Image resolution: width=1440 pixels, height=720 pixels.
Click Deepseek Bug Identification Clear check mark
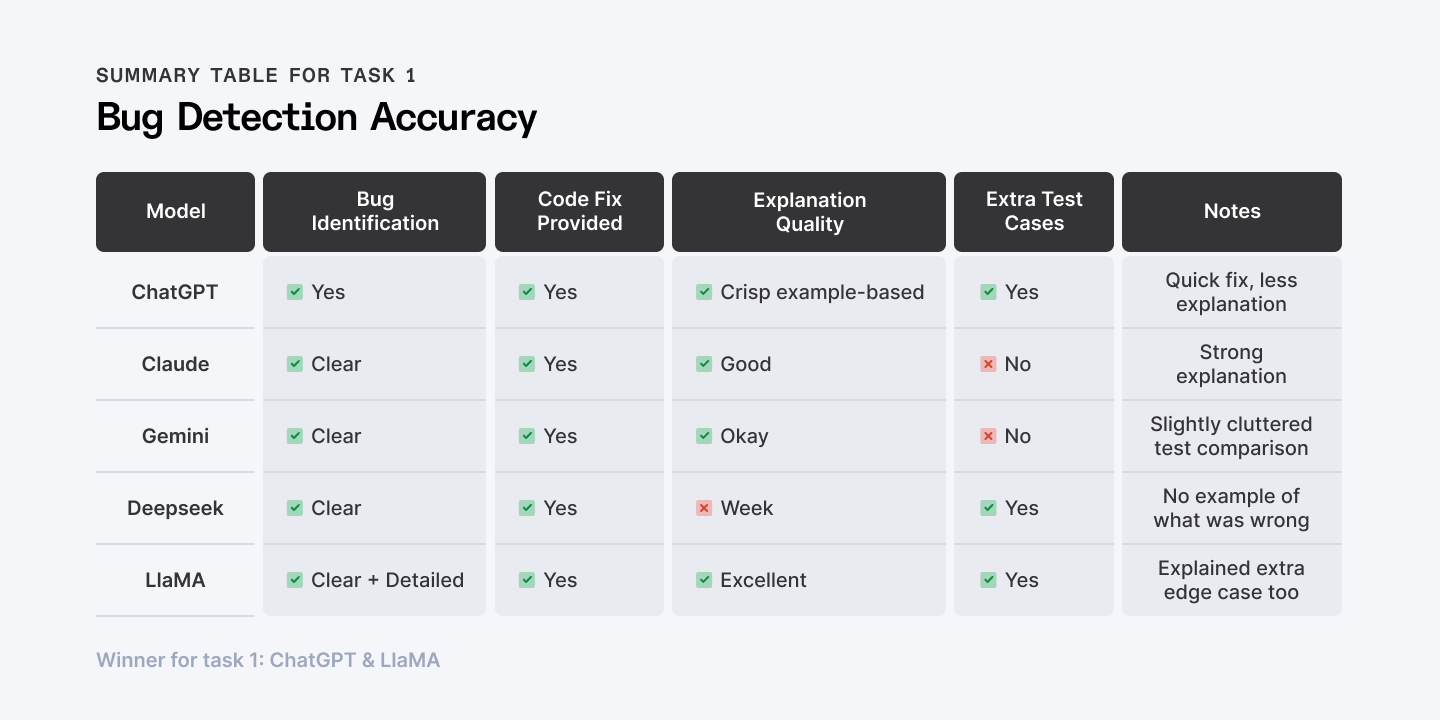coord(295,508)
